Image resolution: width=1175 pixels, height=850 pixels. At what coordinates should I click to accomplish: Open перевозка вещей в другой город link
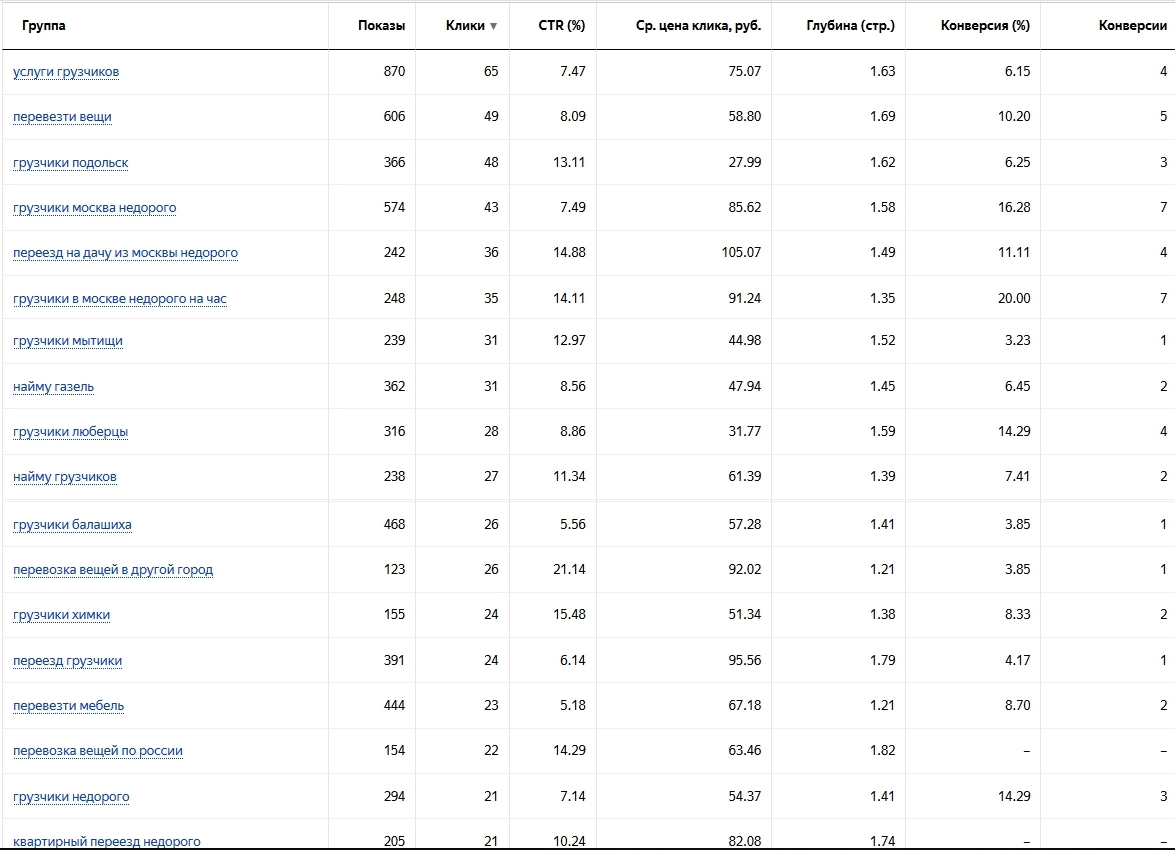pyautogui.click(x=113, y=570)
